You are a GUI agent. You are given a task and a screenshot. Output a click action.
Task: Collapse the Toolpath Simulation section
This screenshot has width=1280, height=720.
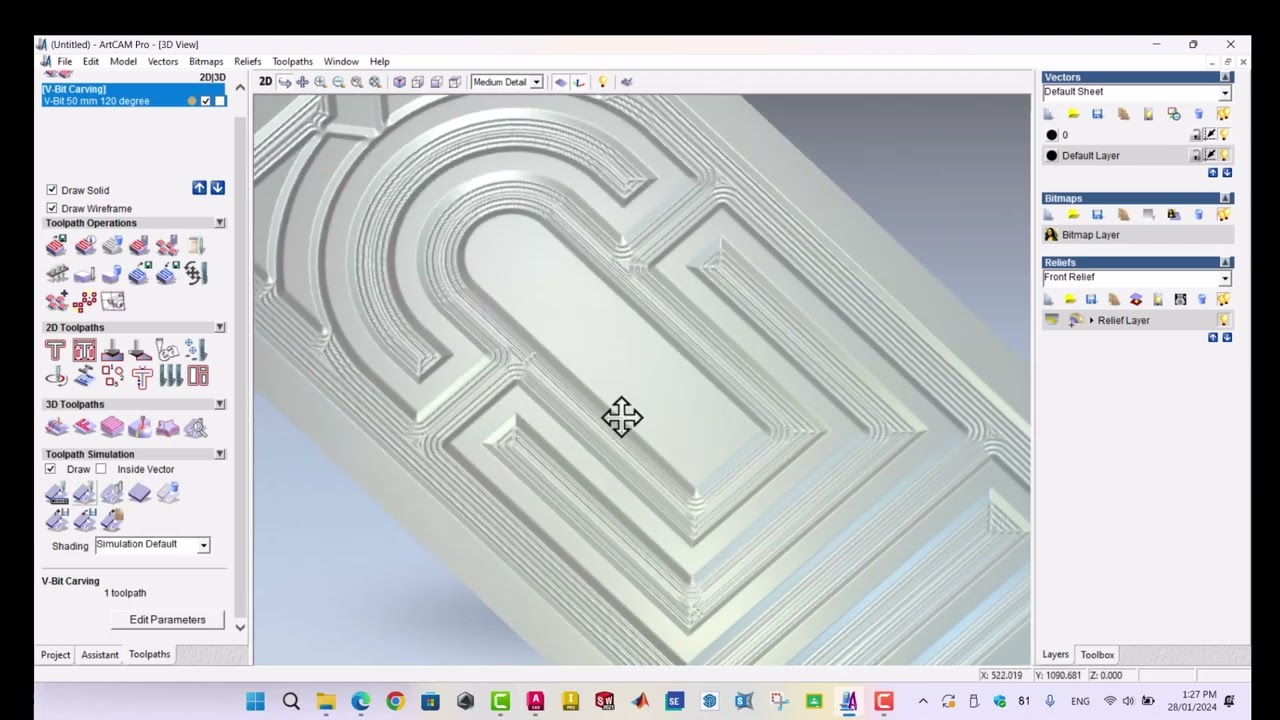(x=220, y=454)
